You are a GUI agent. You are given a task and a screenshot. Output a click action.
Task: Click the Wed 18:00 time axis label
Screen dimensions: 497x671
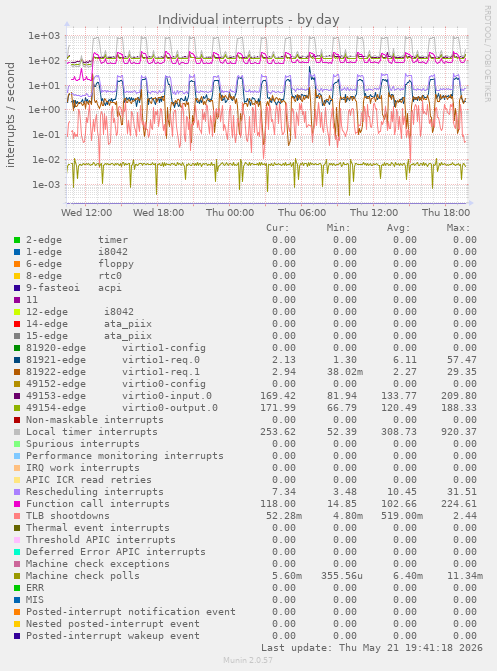point(158,213)
